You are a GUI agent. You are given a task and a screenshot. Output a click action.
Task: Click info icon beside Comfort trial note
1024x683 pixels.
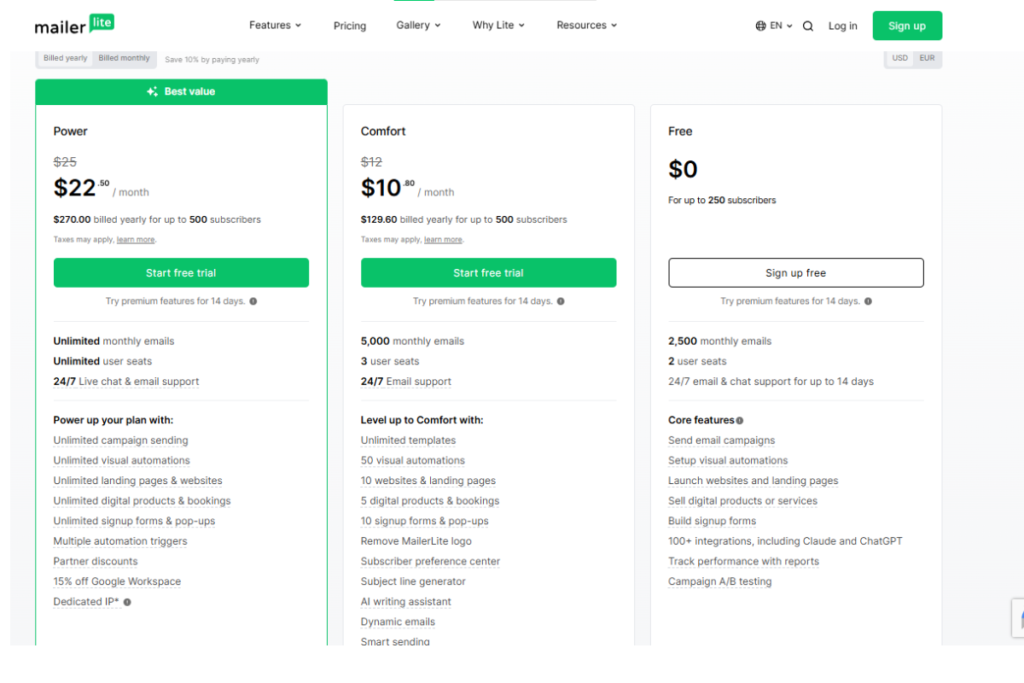560,301
